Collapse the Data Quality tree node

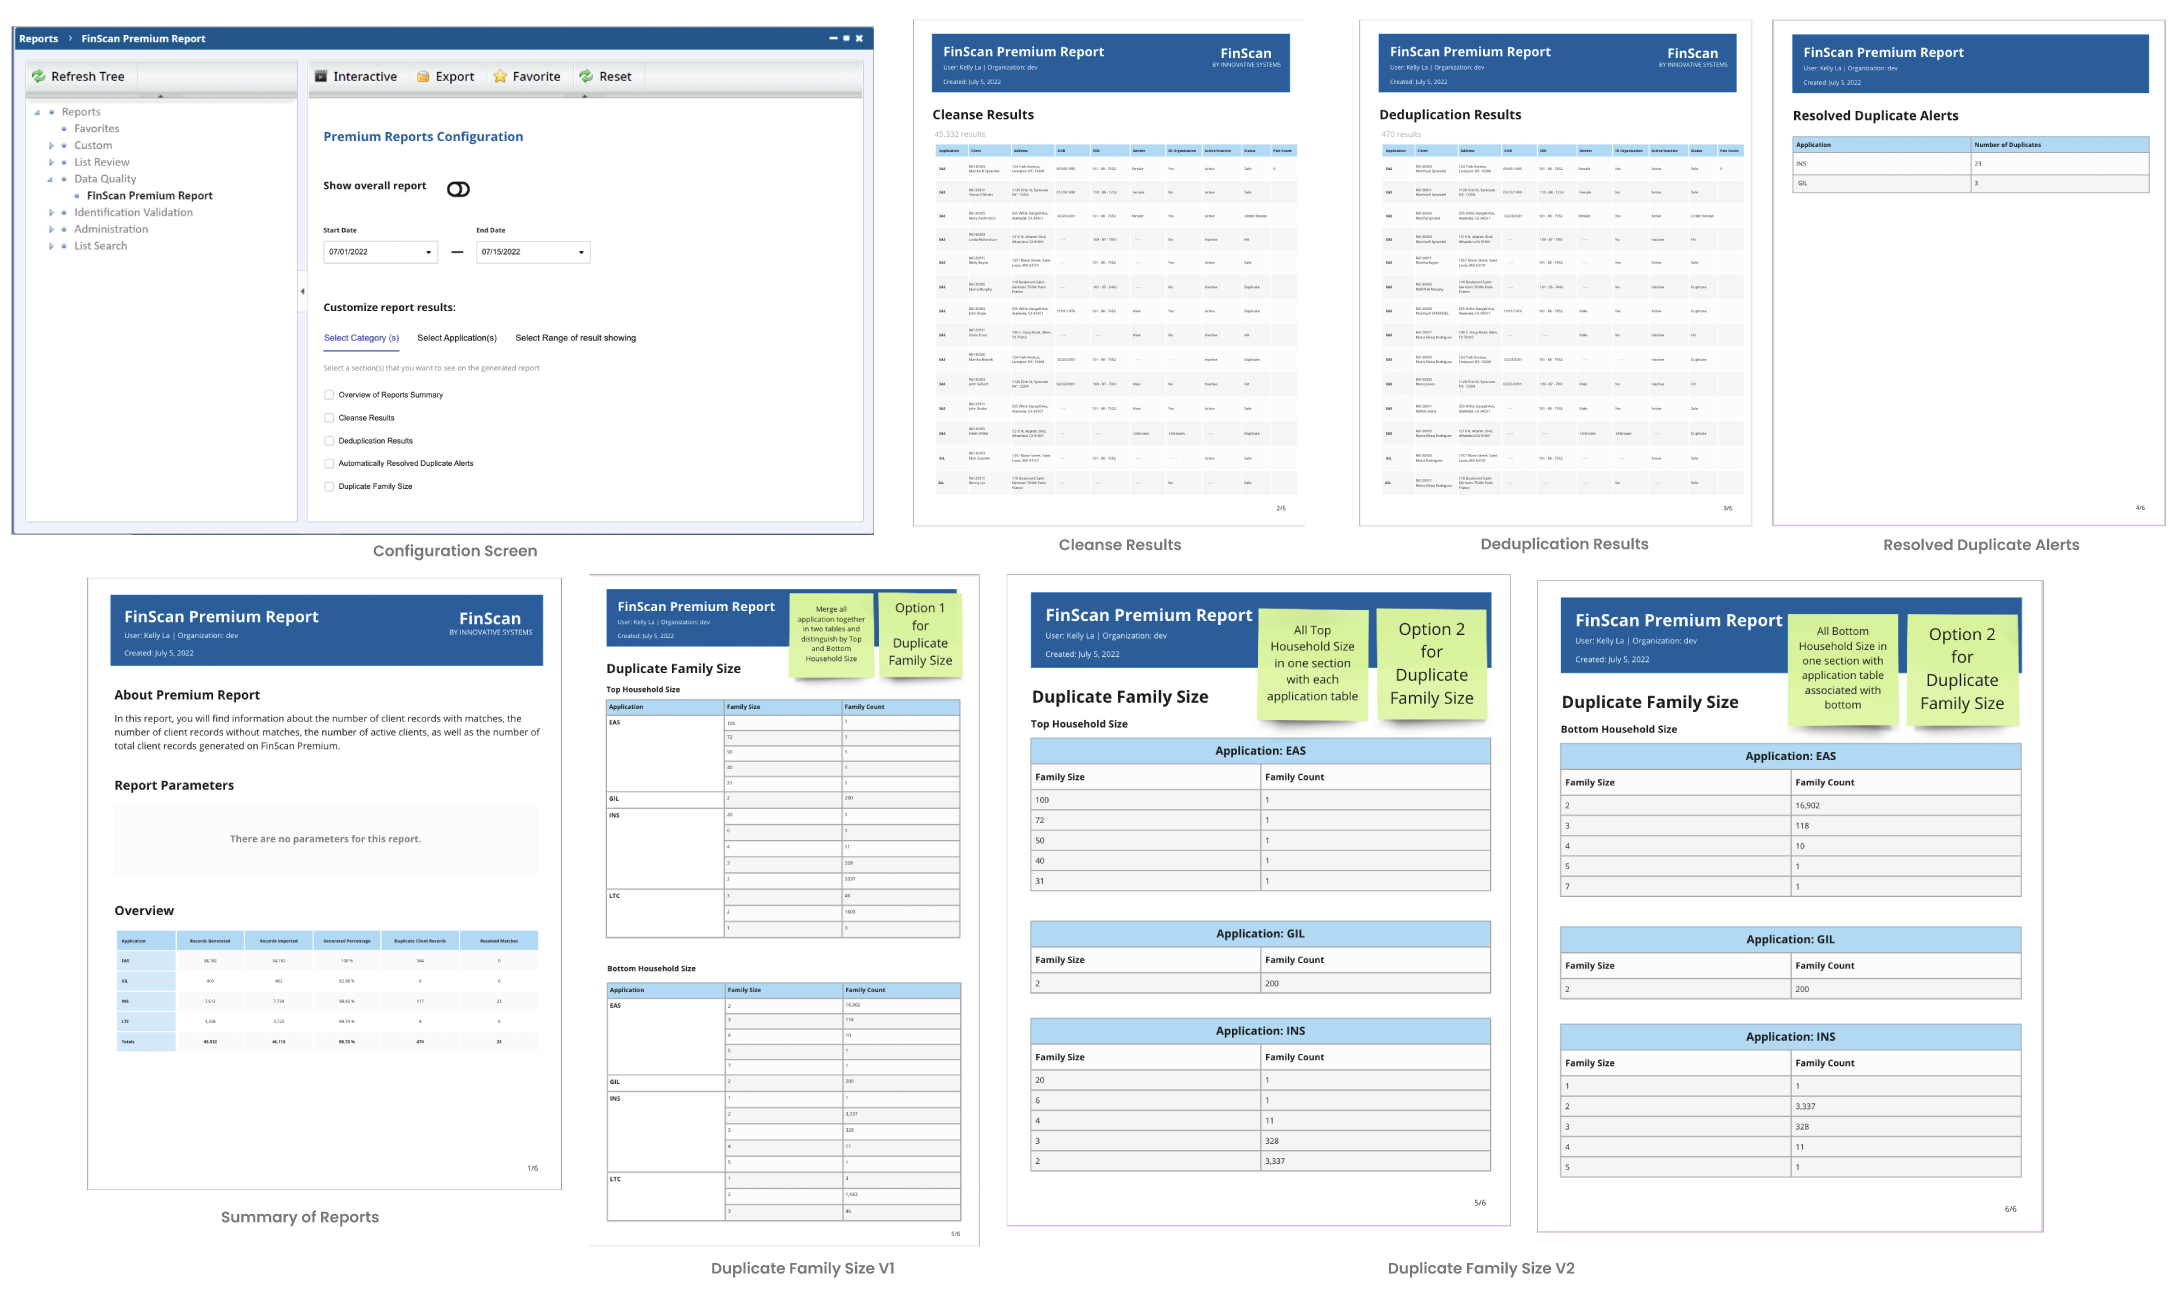point(51,179)
